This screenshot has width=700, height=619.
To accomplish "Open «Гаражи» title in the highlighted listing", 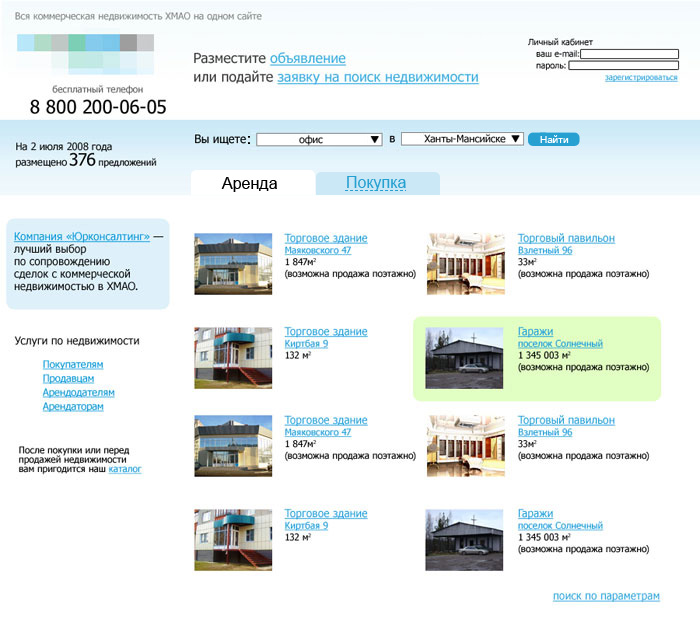I will click(535, 332).
